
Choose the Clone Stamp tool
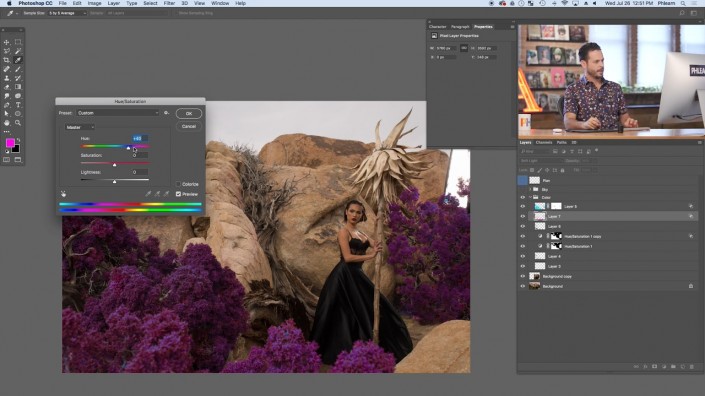[6, 78]
